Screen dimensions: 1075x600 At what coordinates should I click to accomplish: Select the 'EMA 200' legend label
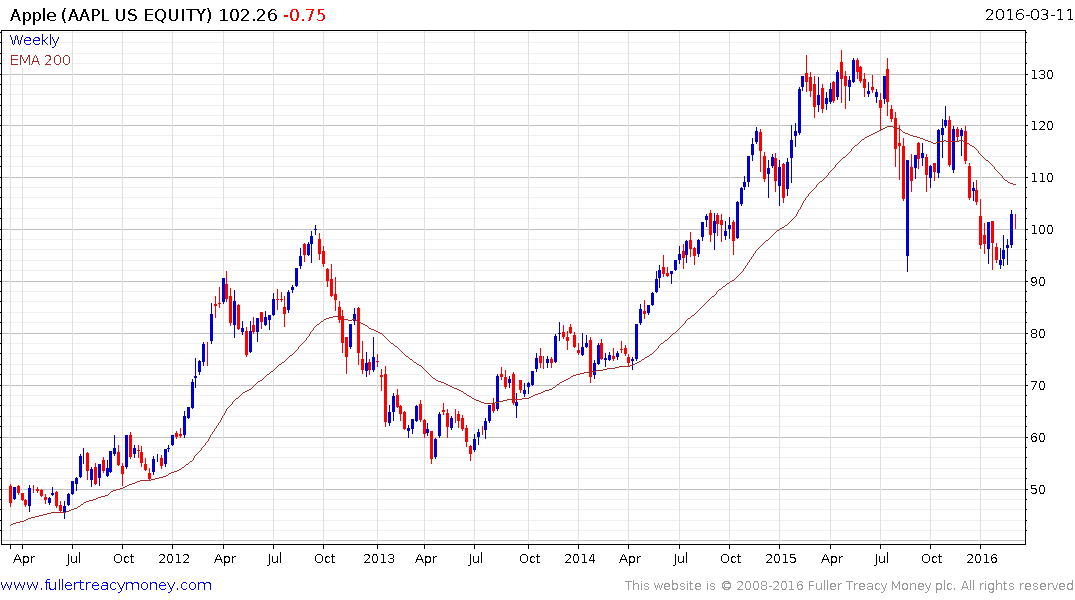pyautogui.click(x=40, y=60)
